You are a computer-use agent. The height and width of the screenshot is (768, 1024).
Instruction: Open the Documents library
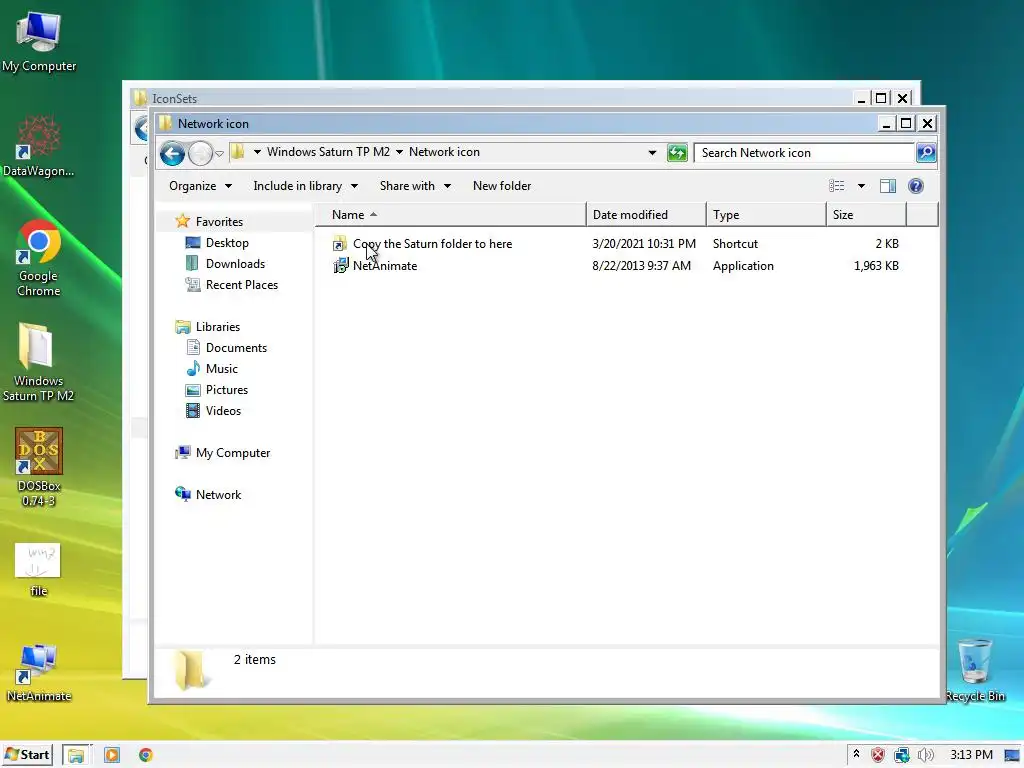click(236, 348)
